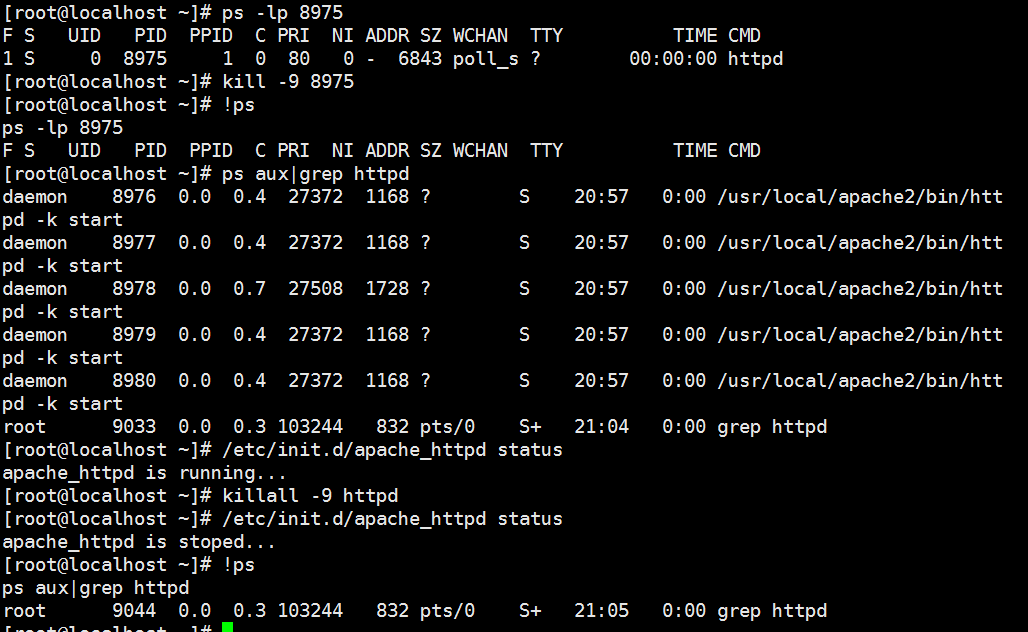Click the first '/etc/init.d/apache_httpd status' command

[x=392, y=450]
